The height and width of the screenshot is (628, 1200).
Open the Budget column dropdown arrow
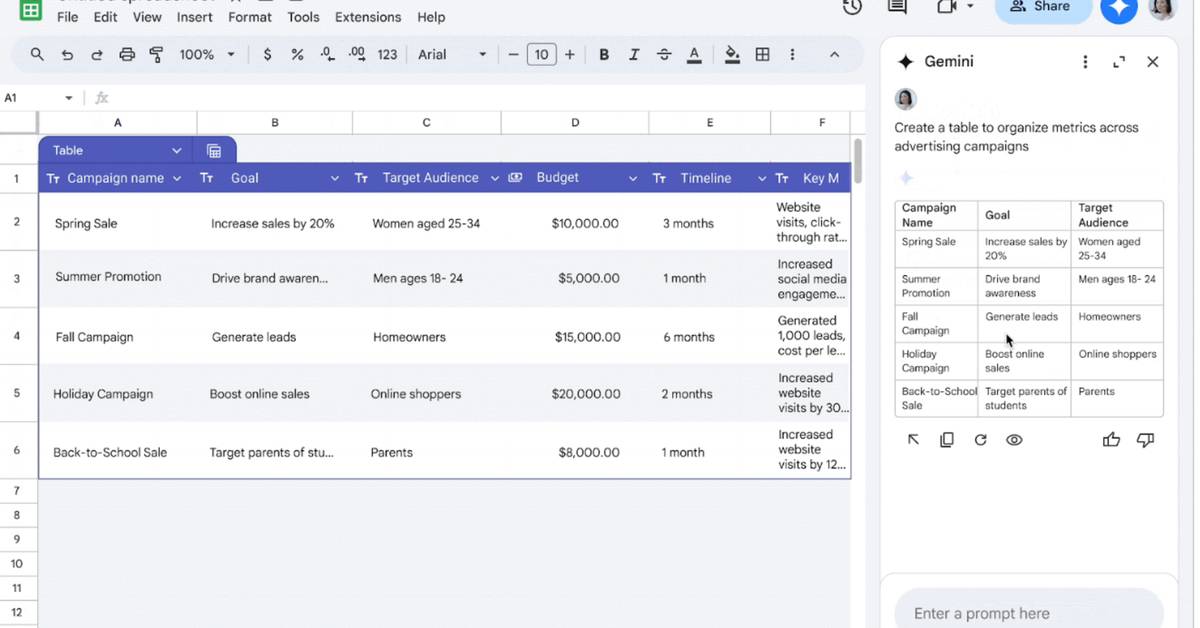633,179
